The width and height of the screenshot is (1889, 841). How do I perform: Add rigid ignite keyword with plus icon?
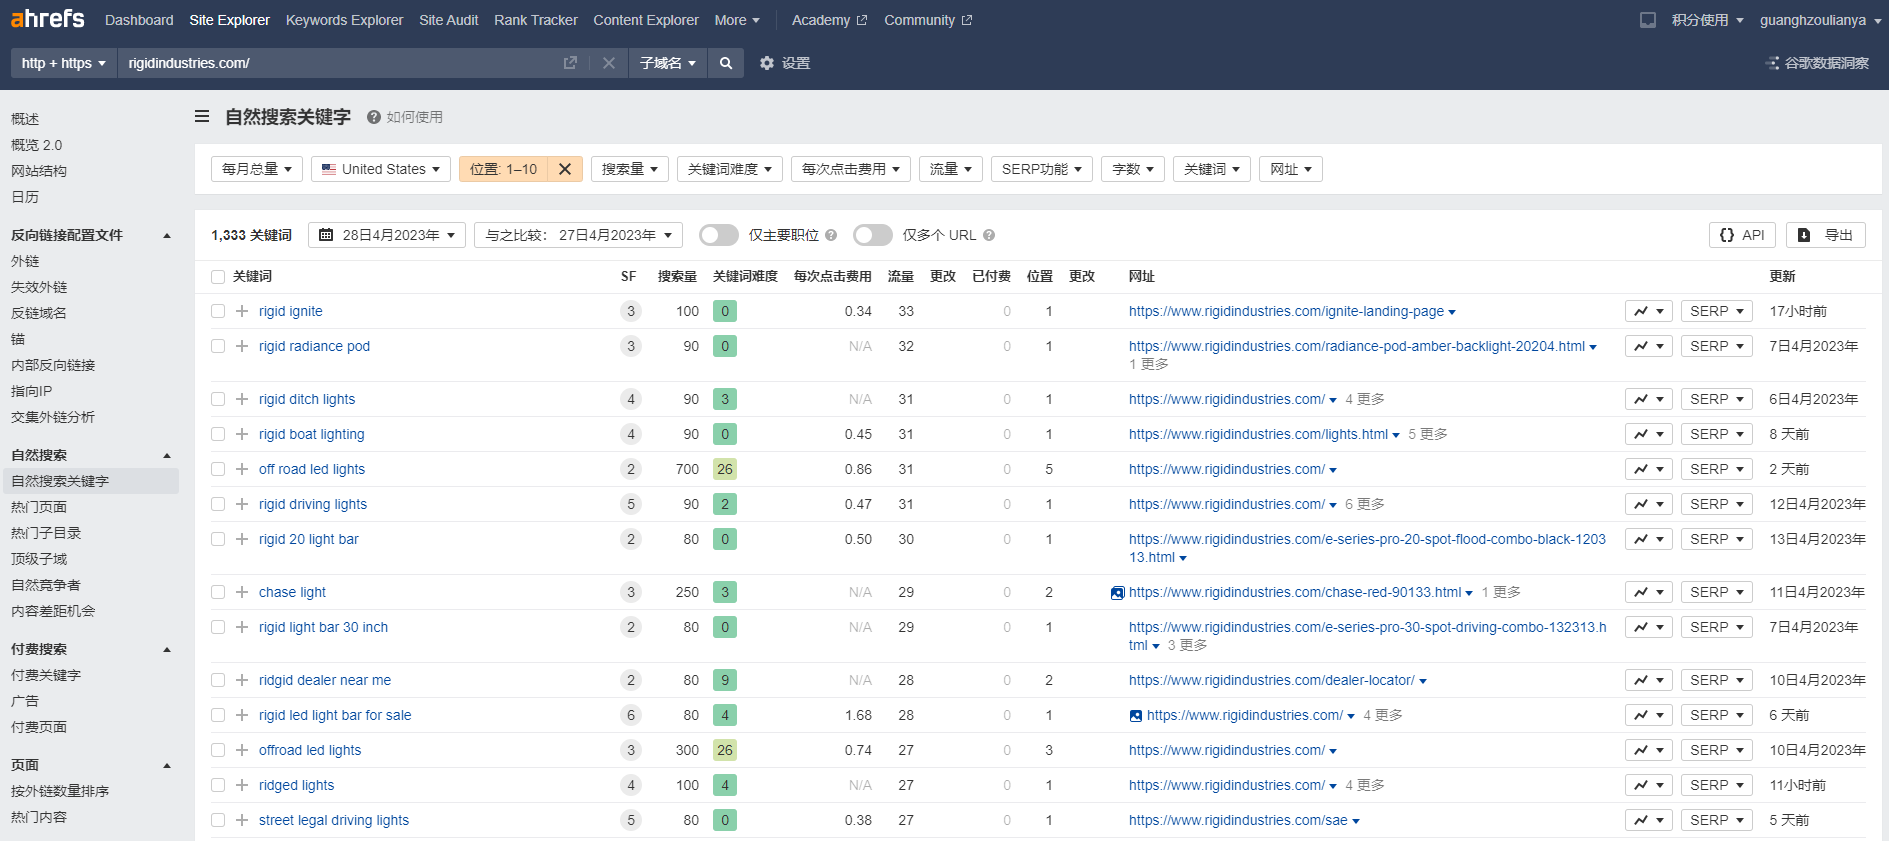[x=242, y=311]
